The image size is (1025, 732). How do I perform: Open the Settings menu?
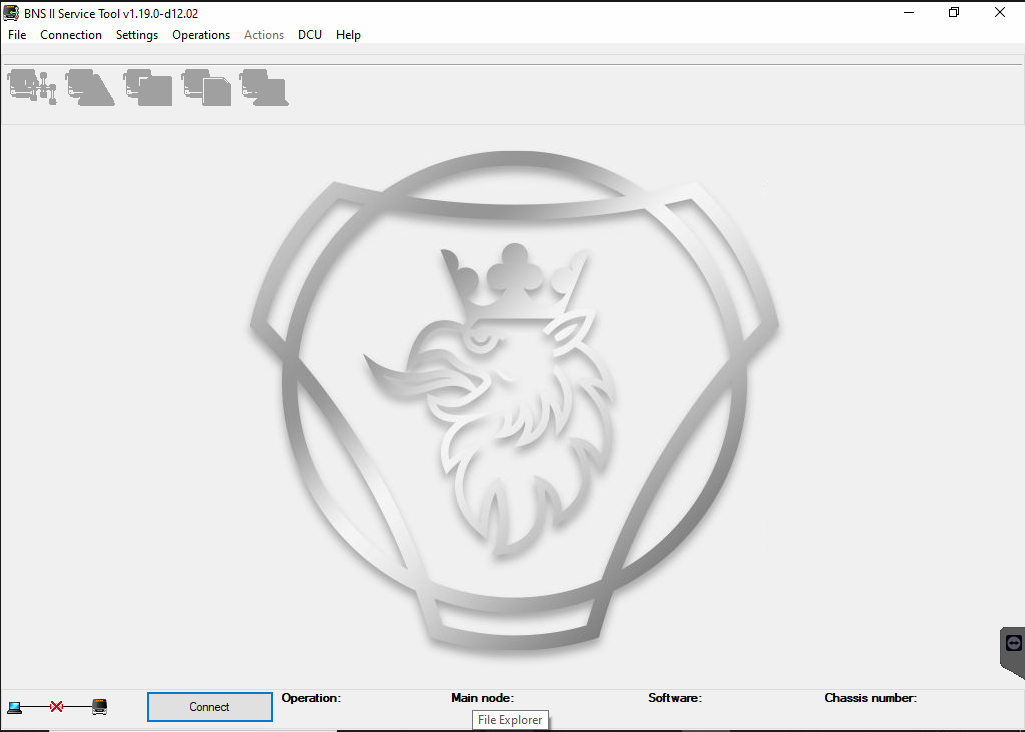[x=137, y=35]
